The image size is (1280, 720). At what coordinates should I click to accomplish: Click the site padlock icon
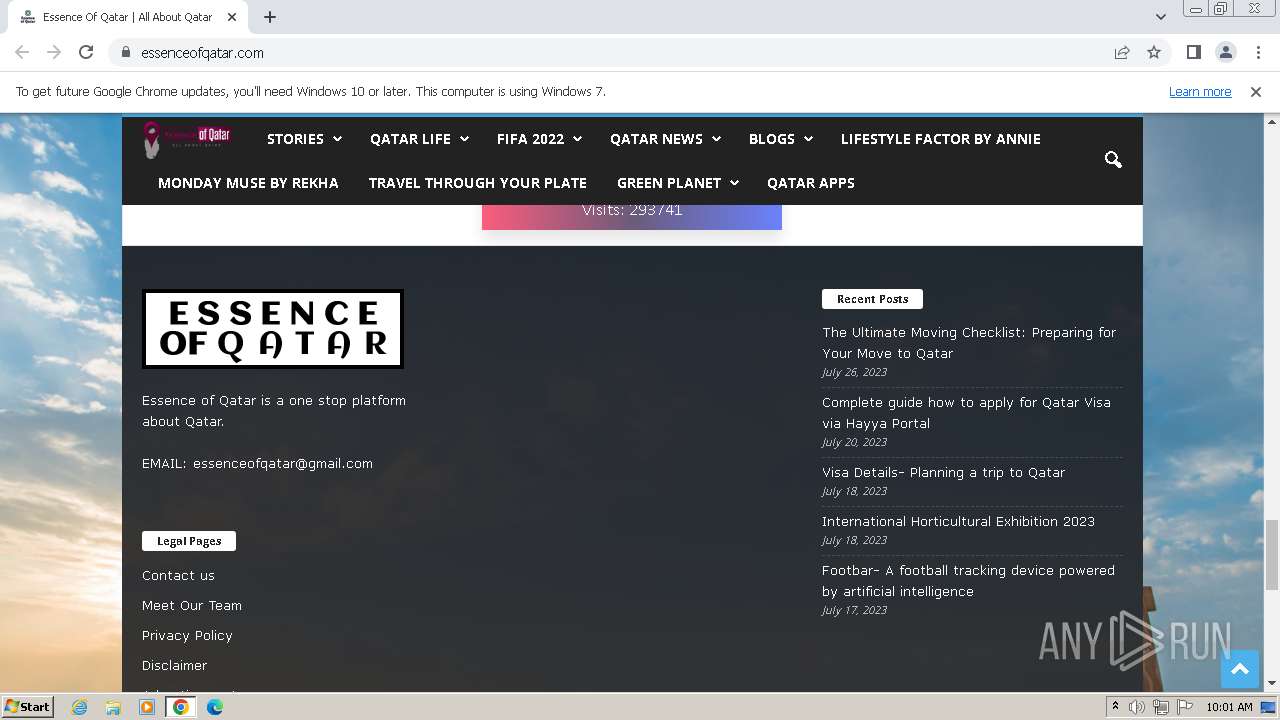tap(126, 52)
